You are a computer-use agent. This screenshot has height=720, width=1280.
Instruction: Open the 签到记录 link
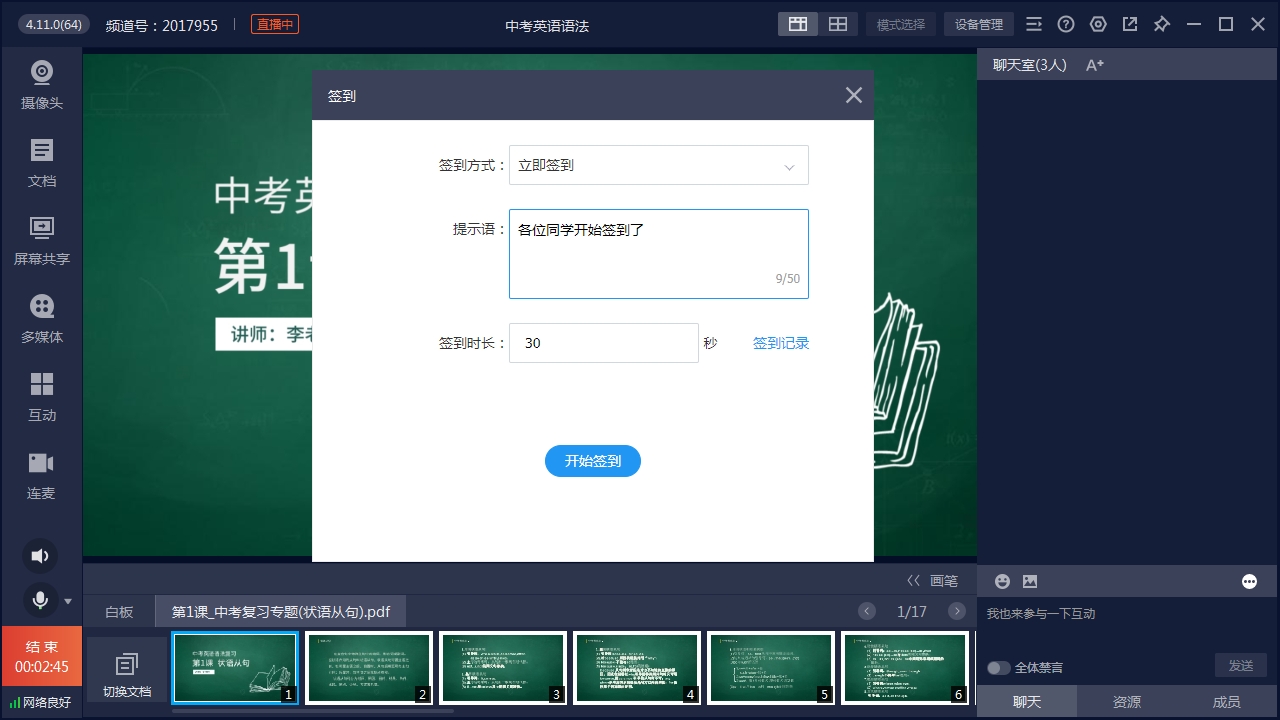[x=780, y=343]
